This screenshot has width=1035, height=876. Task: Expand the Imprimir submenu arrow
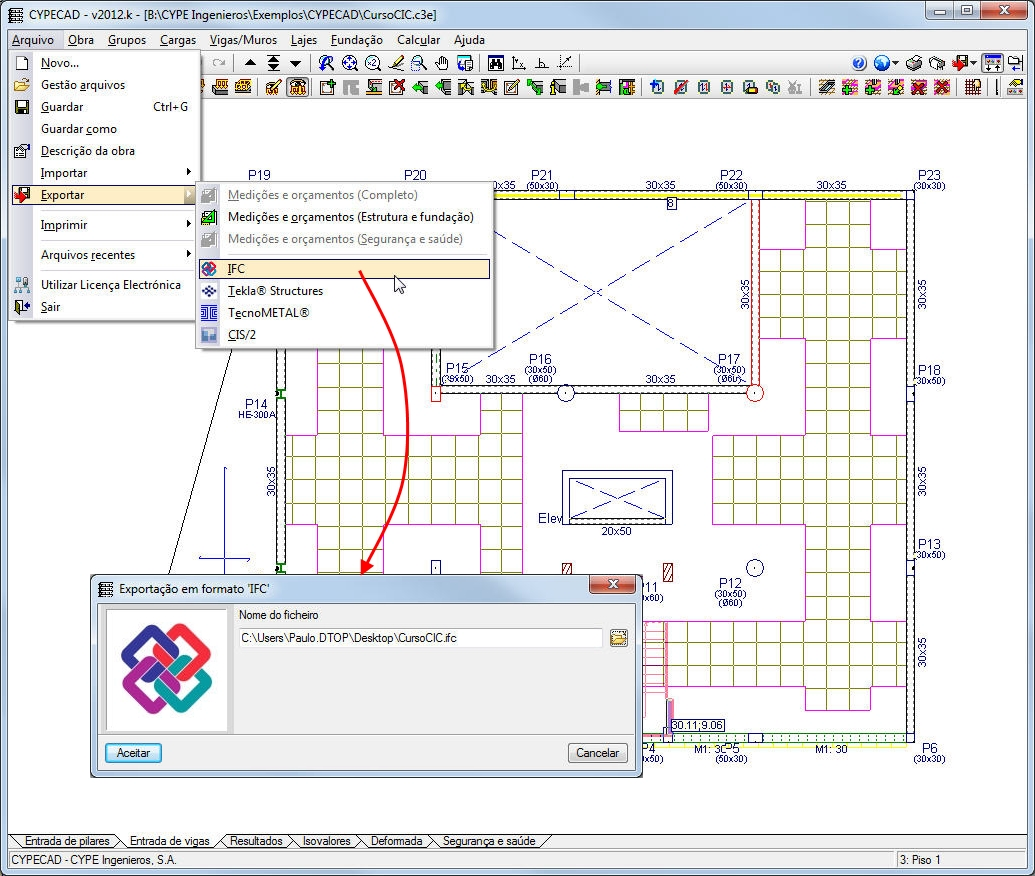[189, 224]
